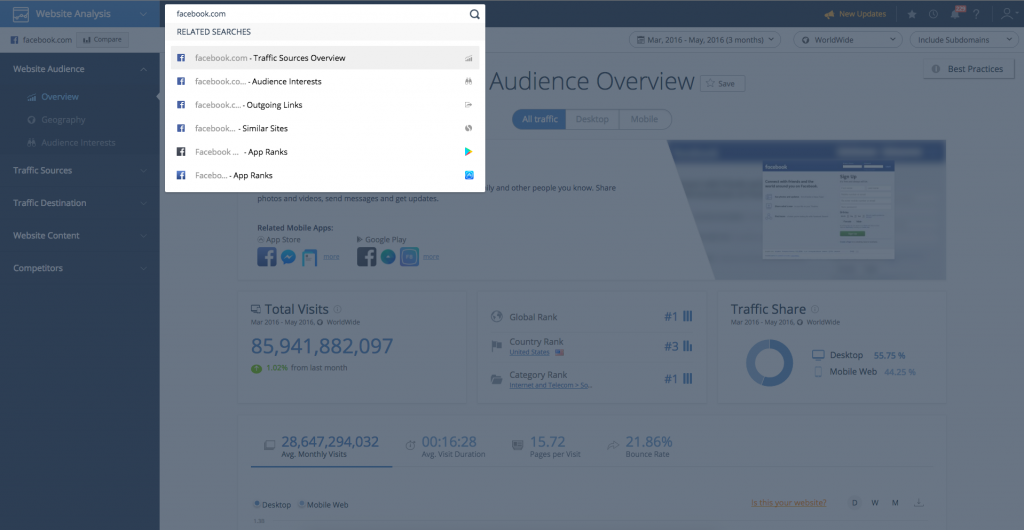Image resolution: width=1024 pixels, height=530 pixels.
Task: Open Google Play App Ranks suggestion
Action: (x=325, y=152)
